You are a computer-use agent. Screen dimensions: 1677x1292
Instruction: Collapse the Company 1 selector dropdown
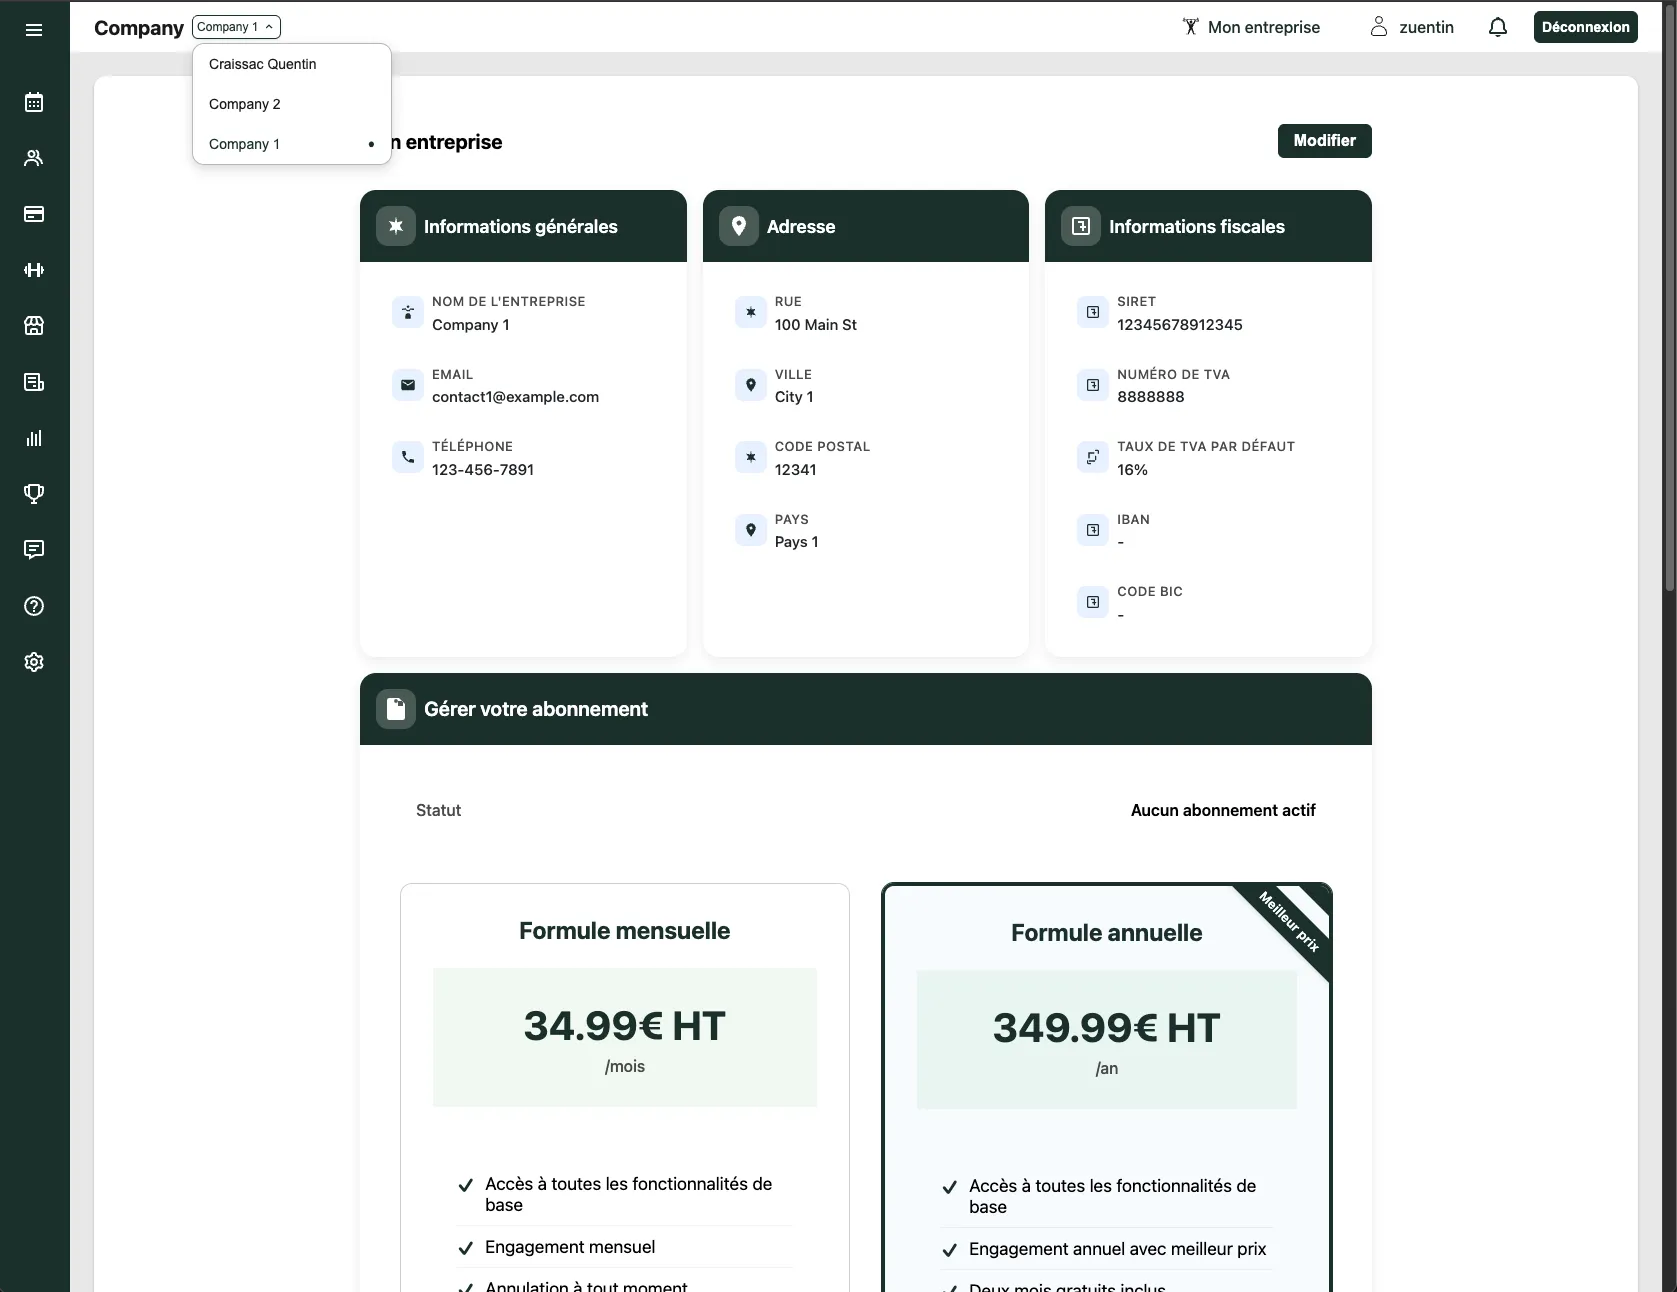point(236,27)
